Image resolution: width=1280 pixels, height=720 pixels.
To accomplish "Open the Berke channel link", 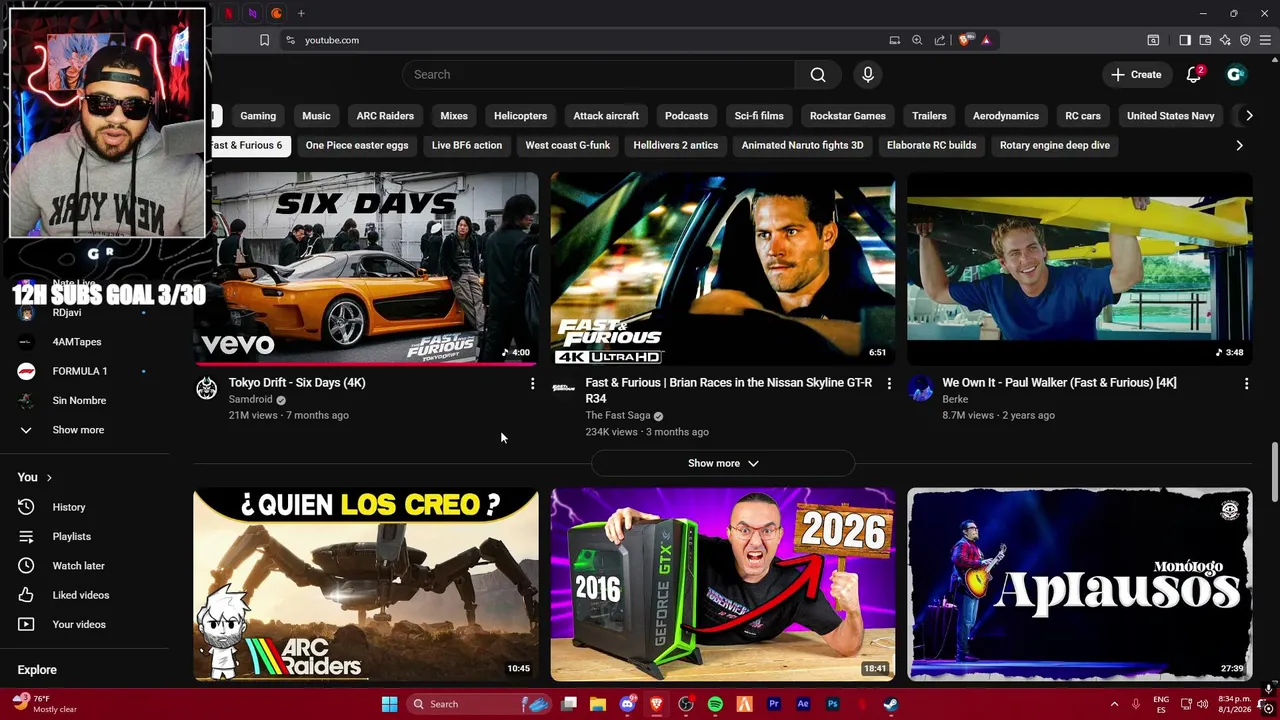I will 955,400.
